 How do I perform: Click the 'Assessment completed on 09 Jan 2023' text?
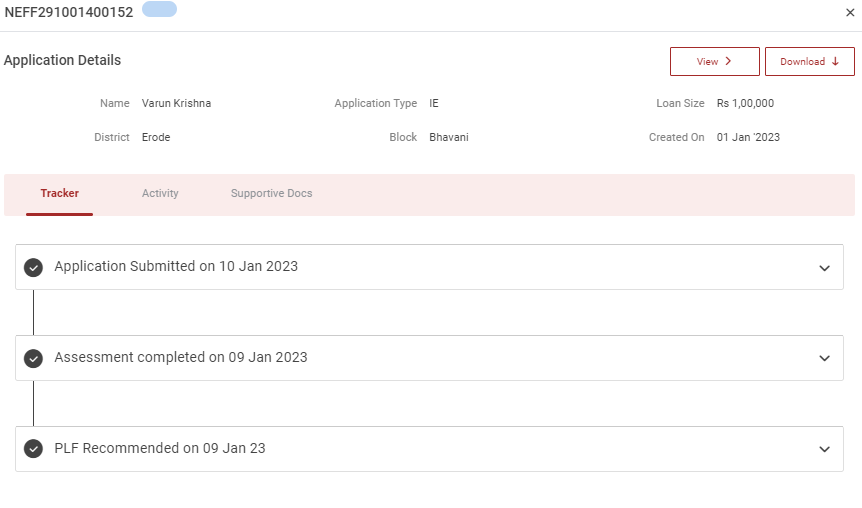[181, 358]
